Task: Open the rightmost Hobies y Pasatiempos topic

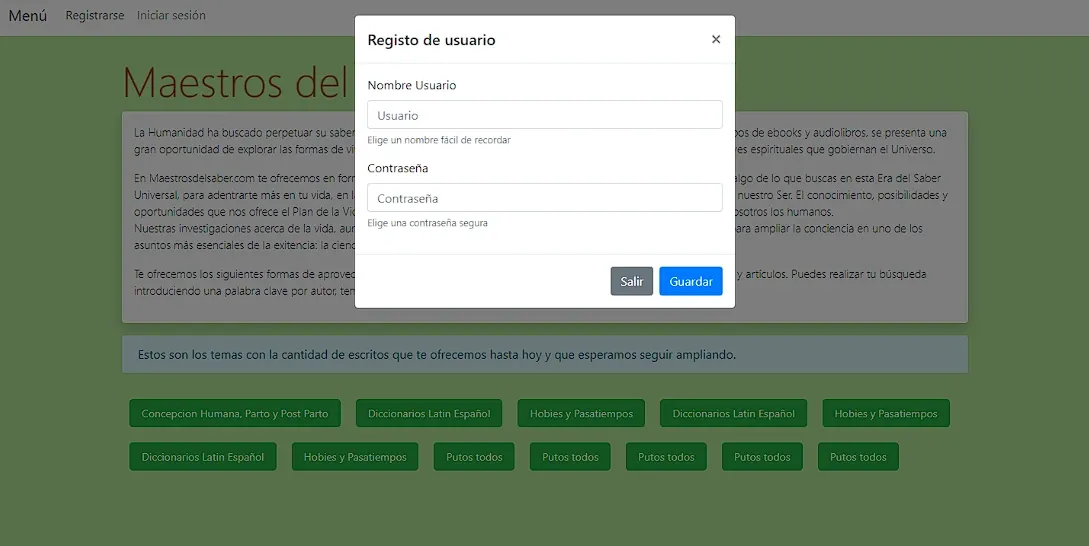Action: [x=886, y=414]
